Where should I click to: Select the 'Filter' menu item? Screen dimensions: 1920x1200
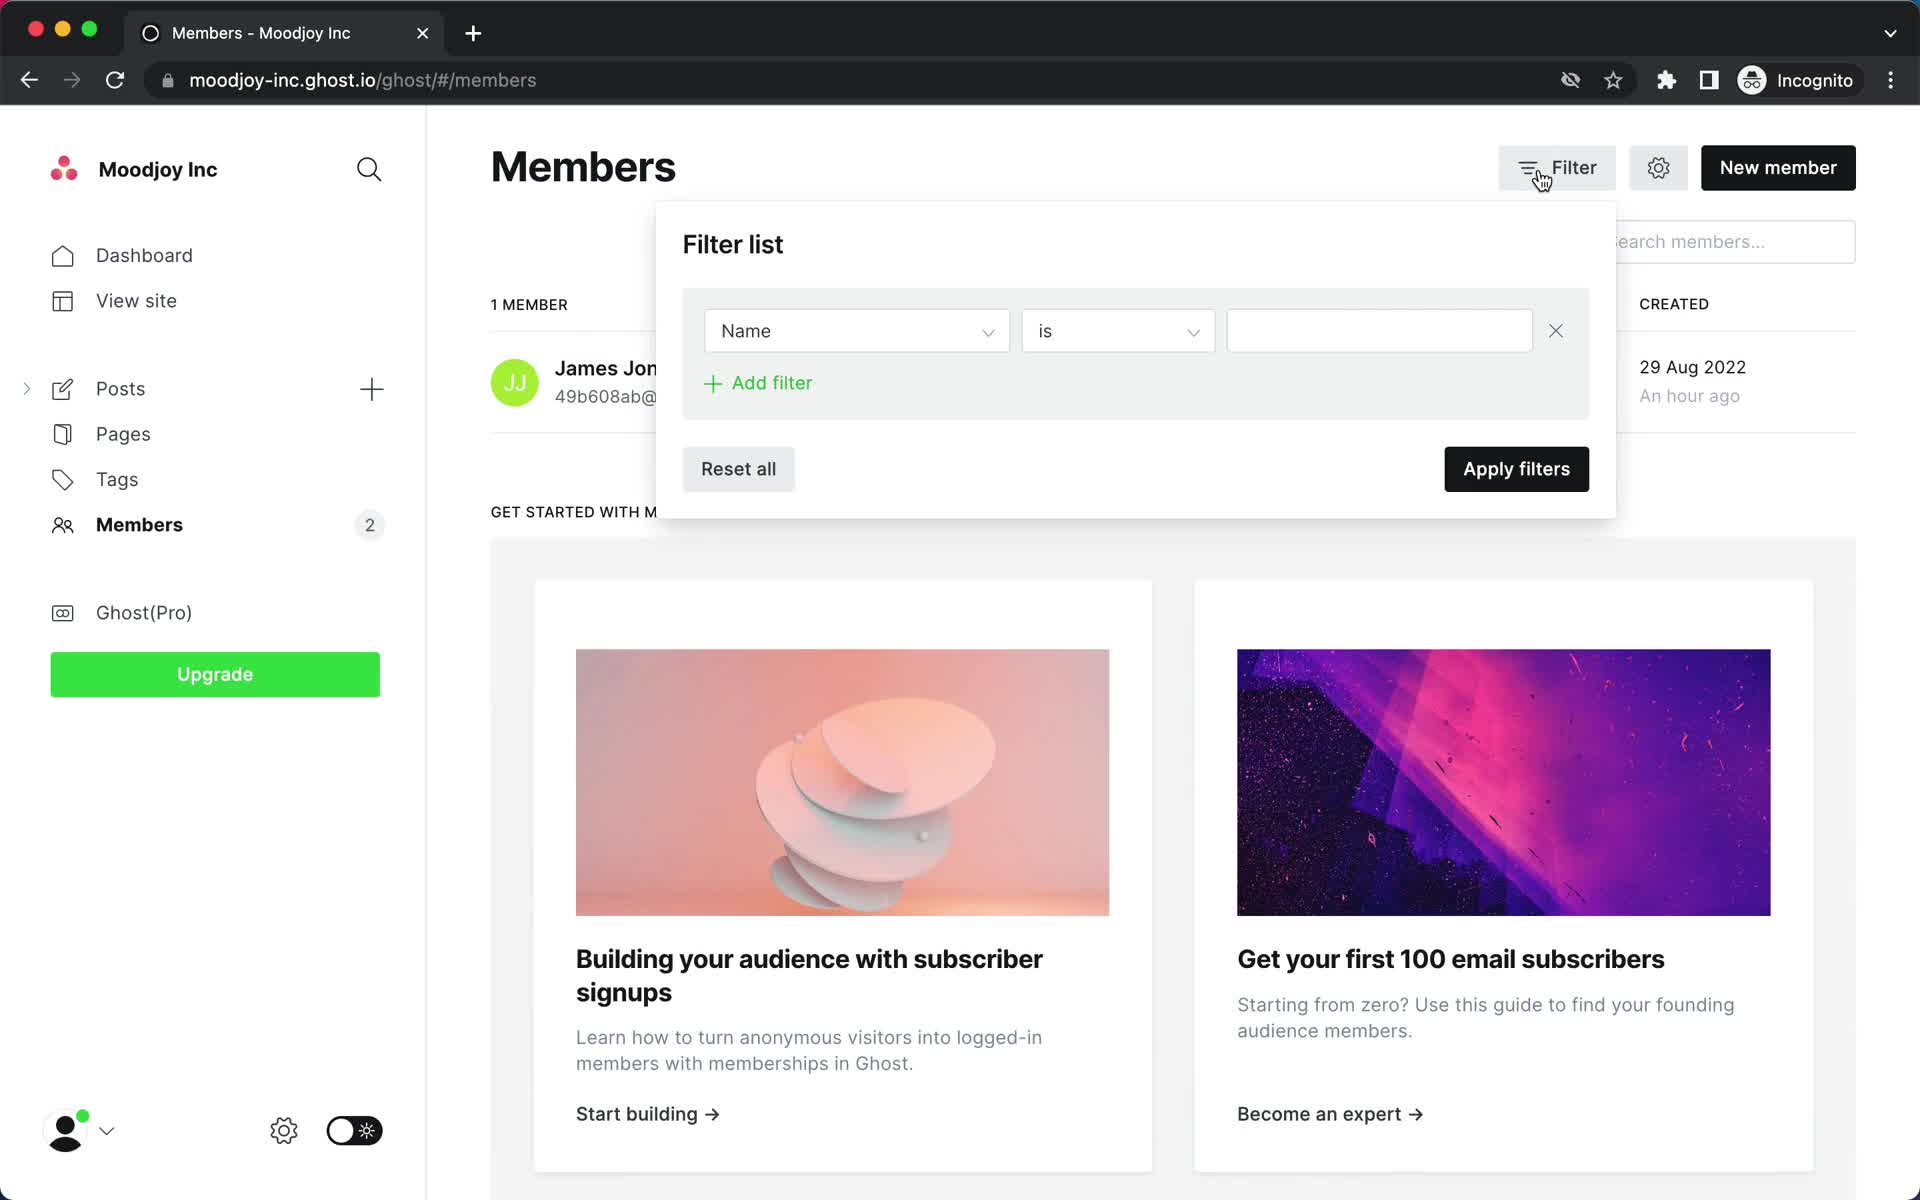tap(1556, 167)
